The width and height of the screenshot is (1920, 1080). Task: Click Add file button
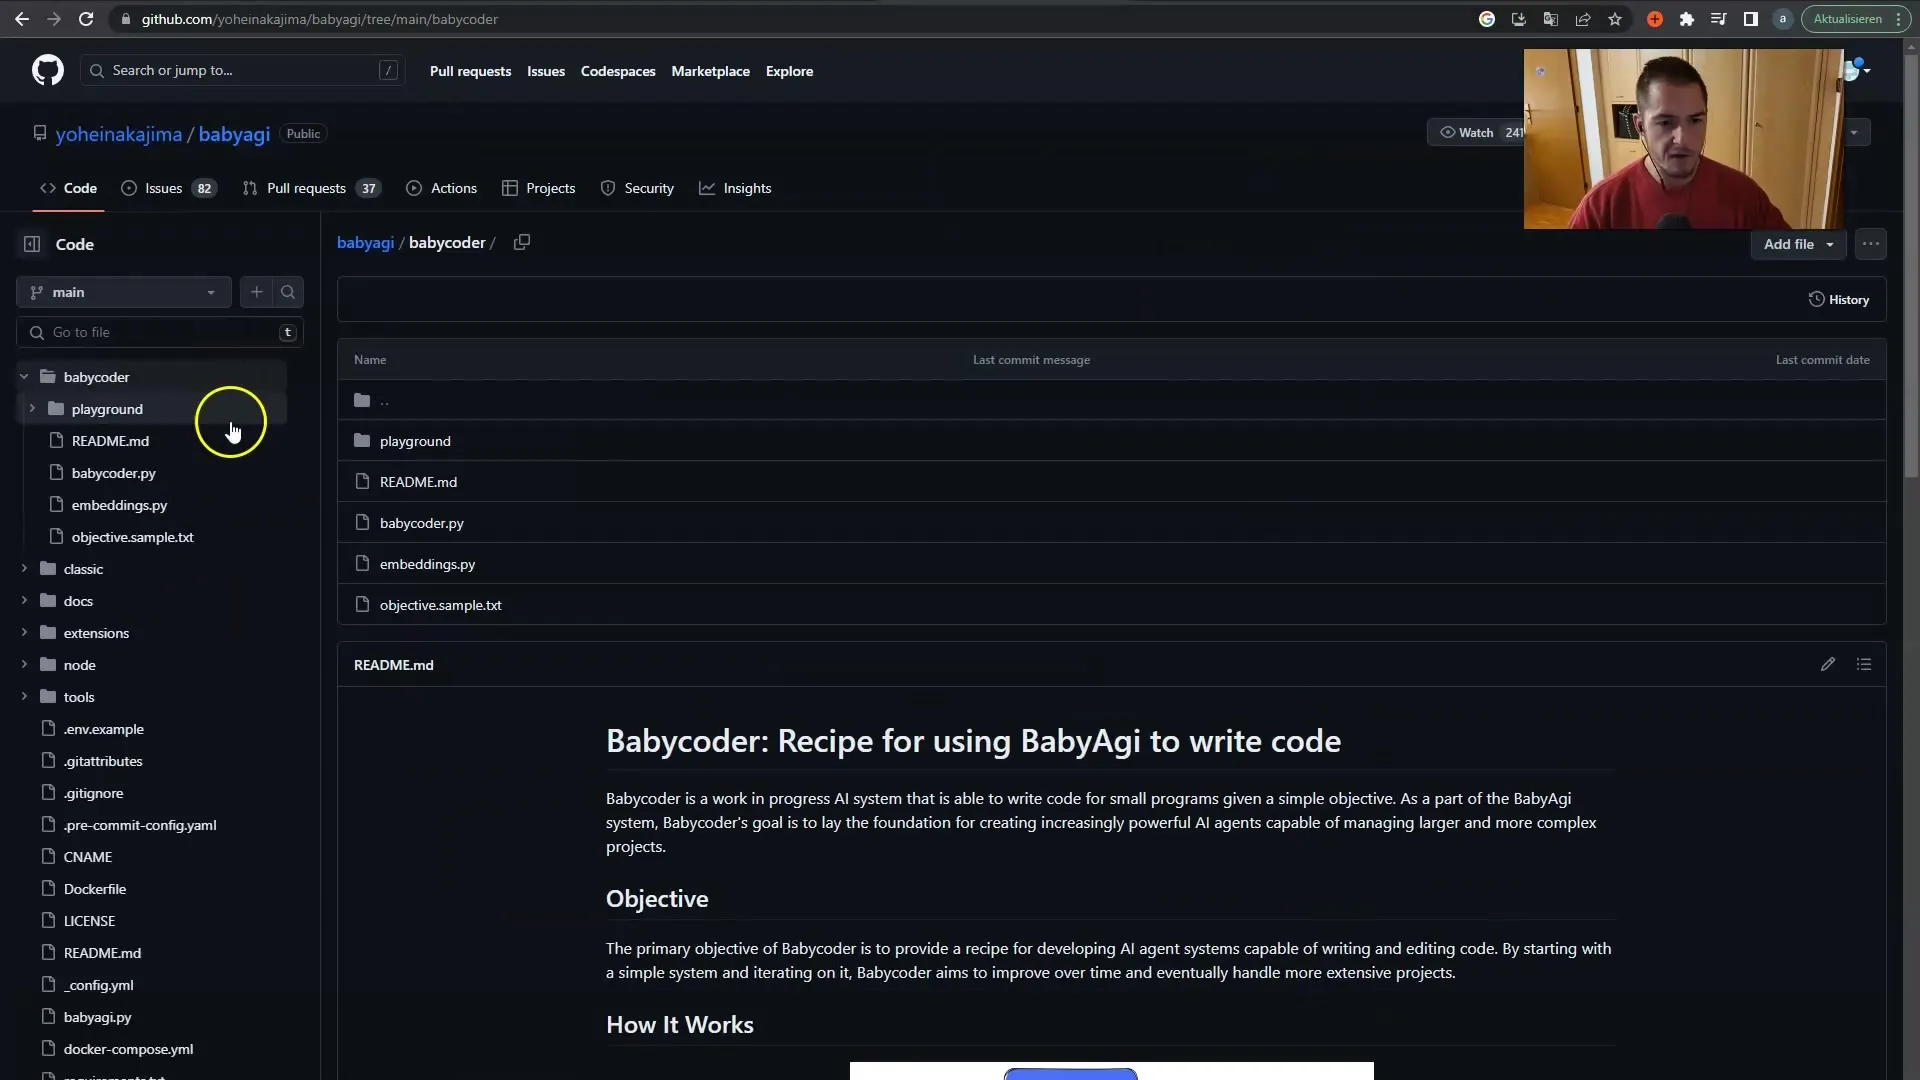click(x=1796, y=244)
